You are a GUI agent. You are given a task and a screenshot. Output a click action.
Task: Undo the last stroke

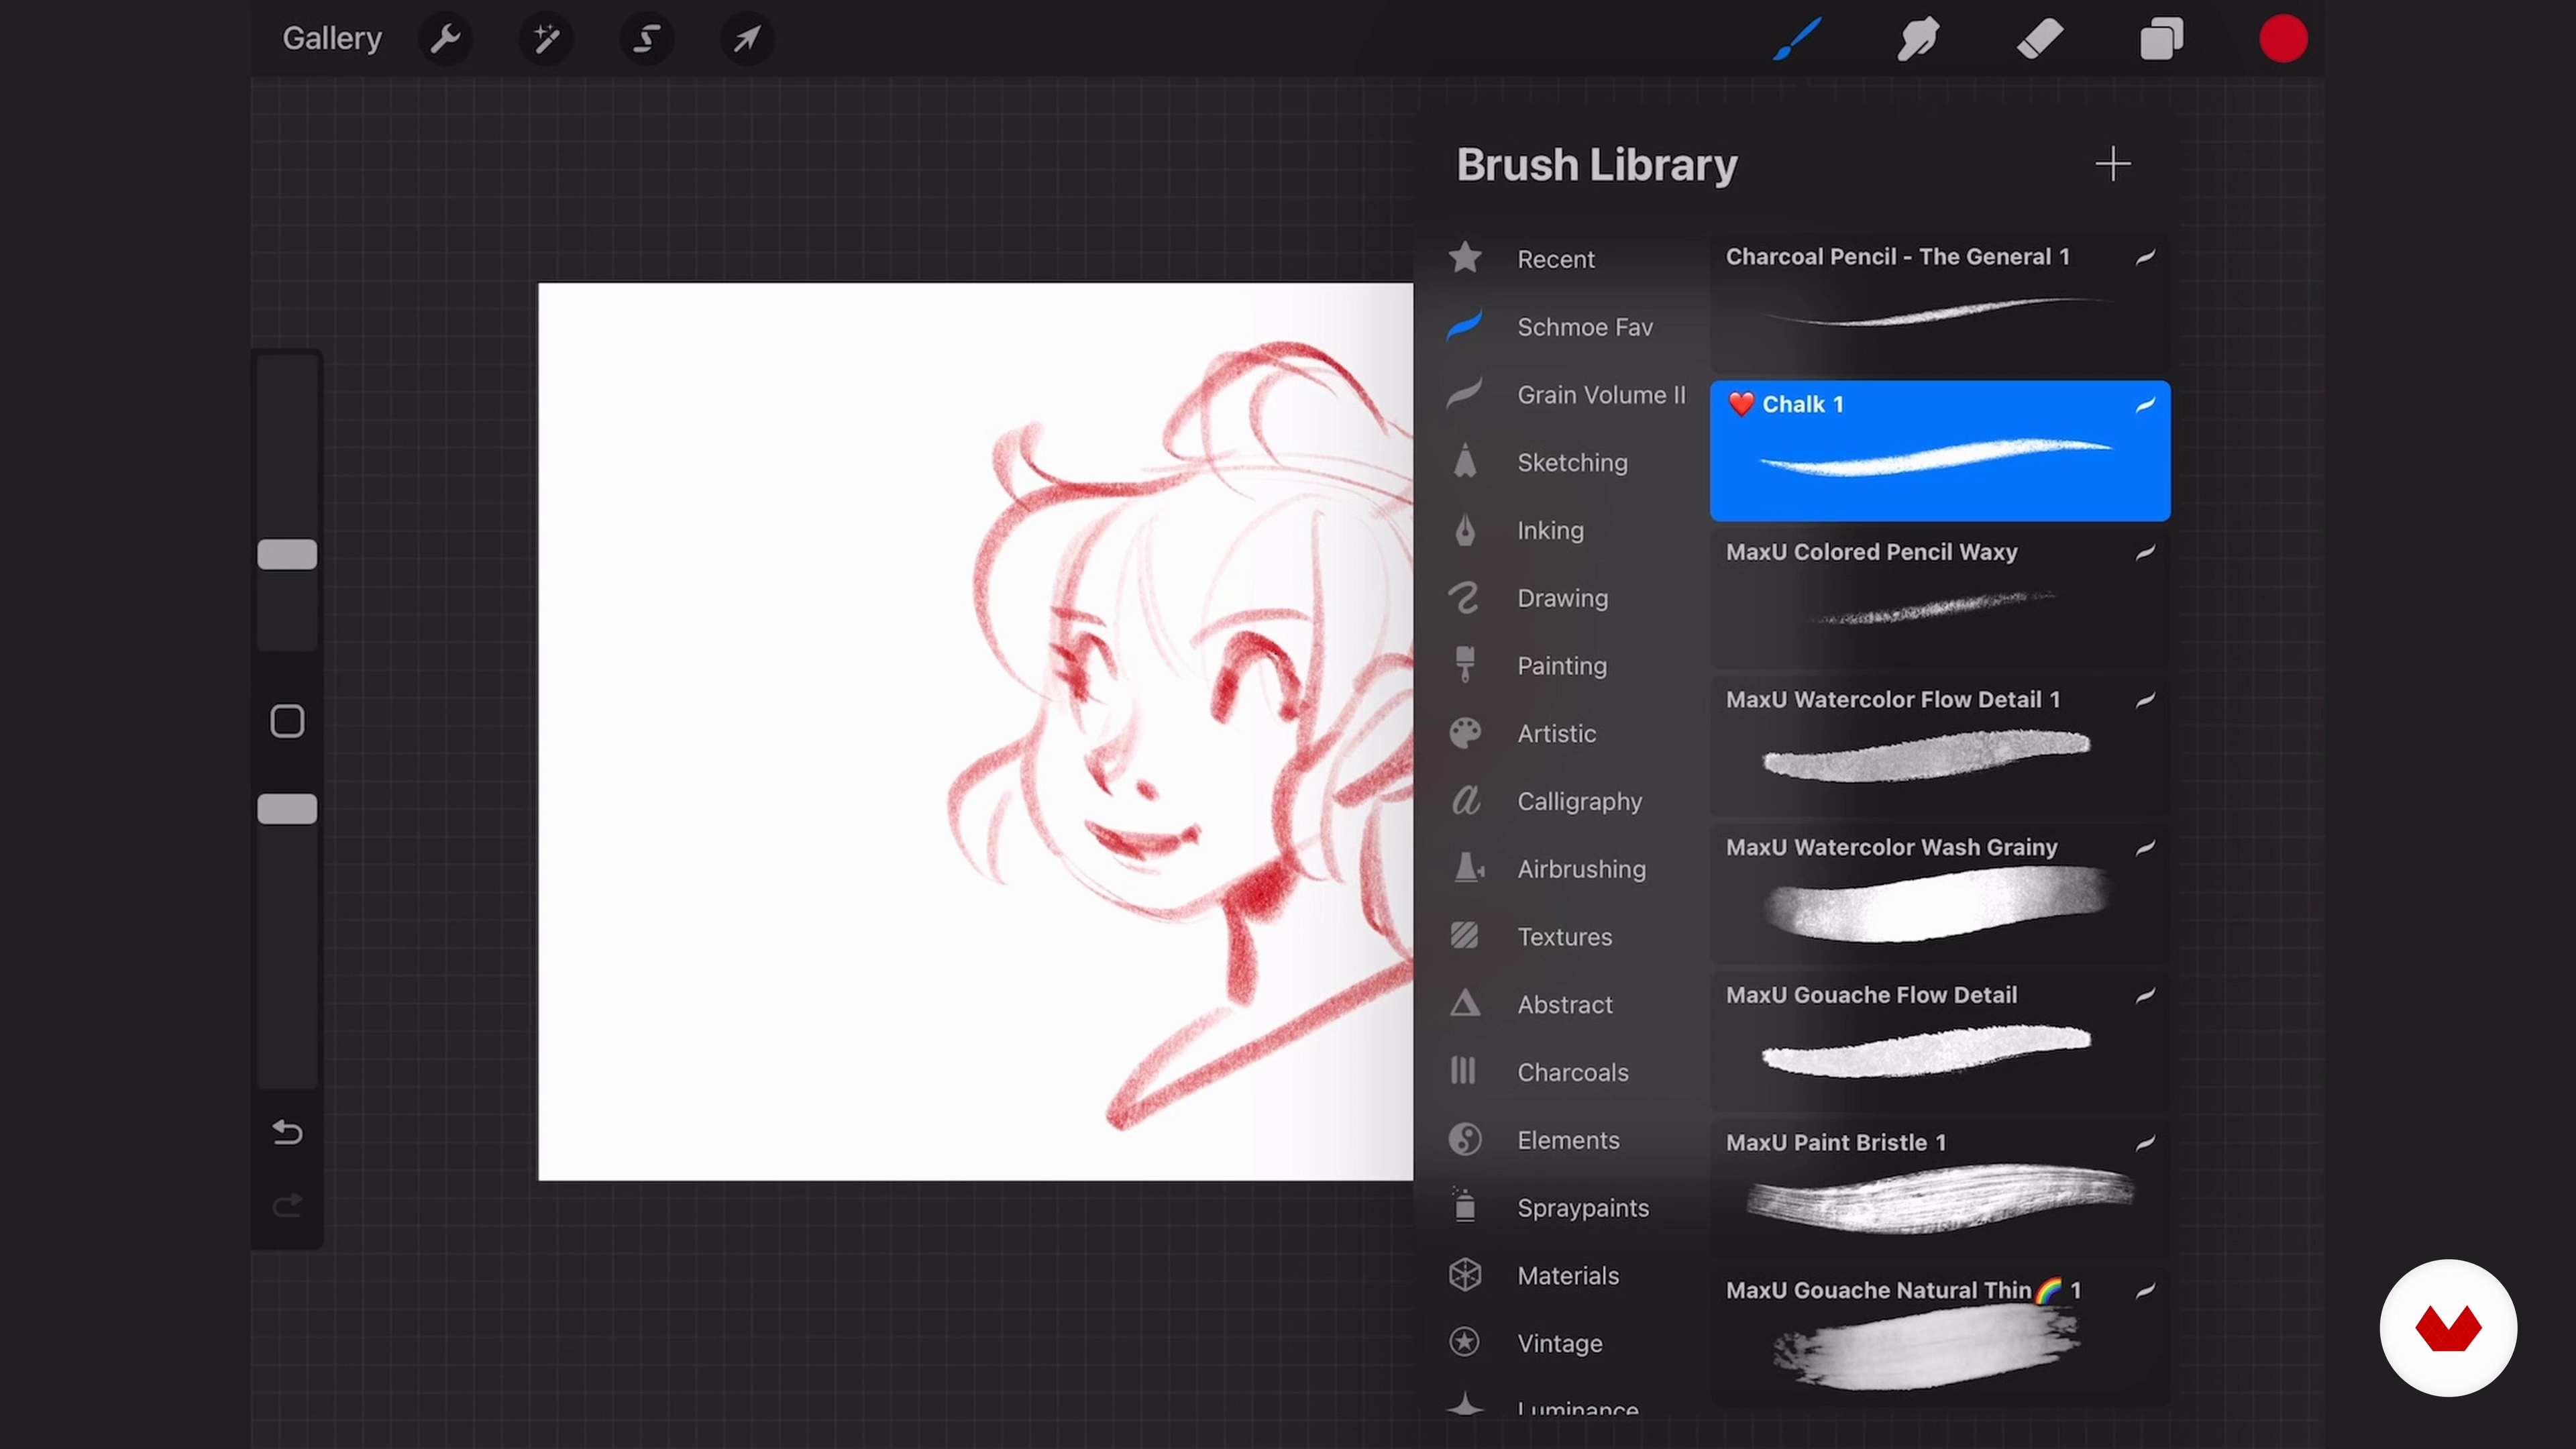pyautogui.click(x=287, y=1132)
